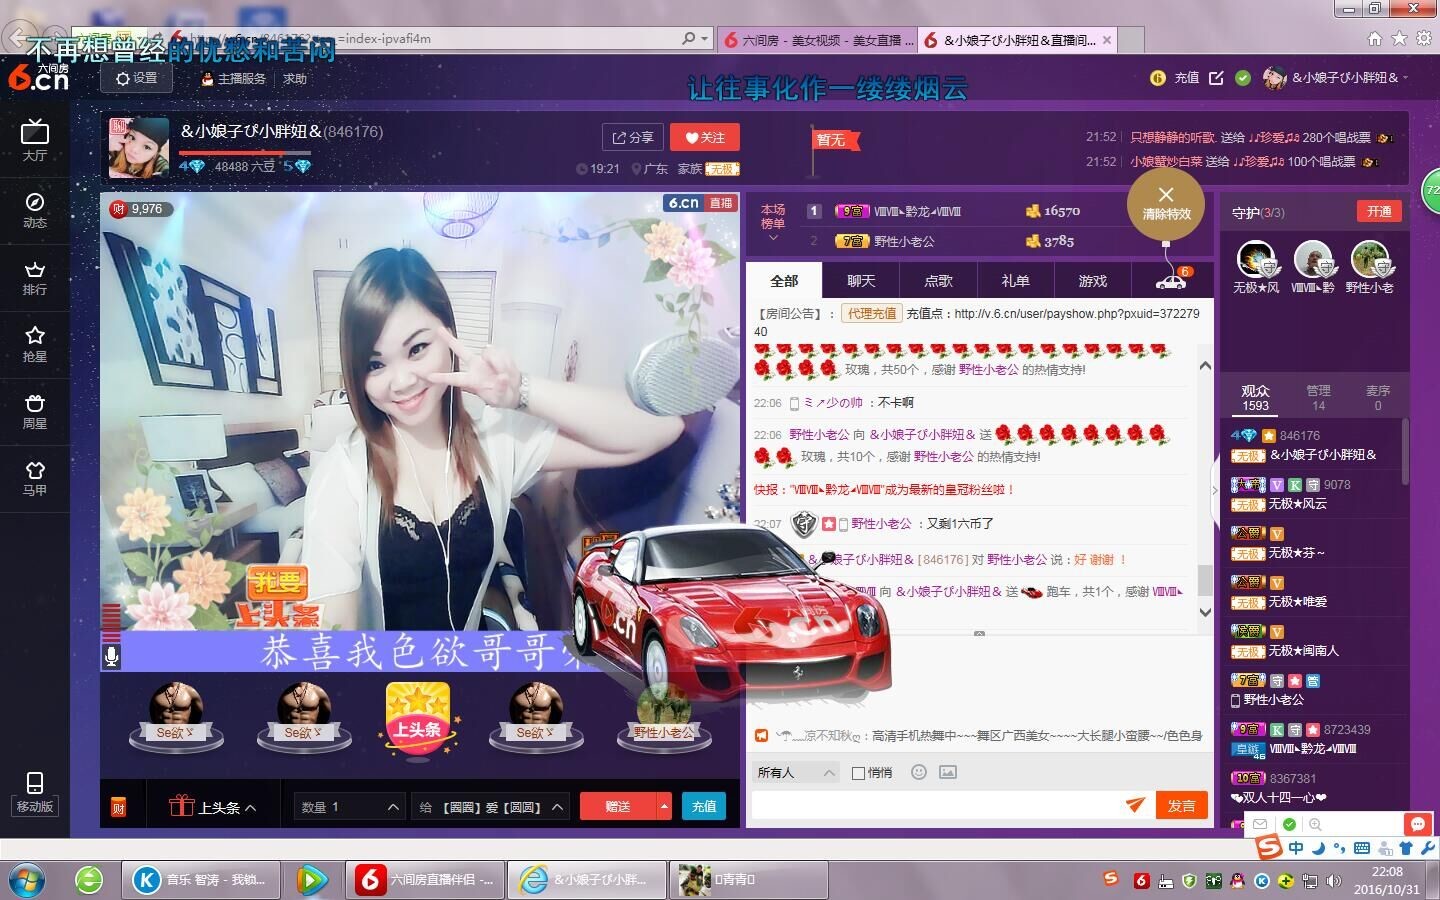
Task: Switch to the 游戏 games tab
Action: 1092,281
